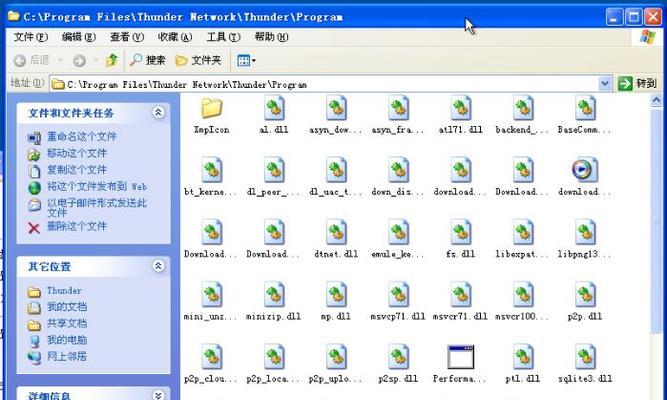Expand the address bar dropdown
667x400 pixels.
click(604, 84)
